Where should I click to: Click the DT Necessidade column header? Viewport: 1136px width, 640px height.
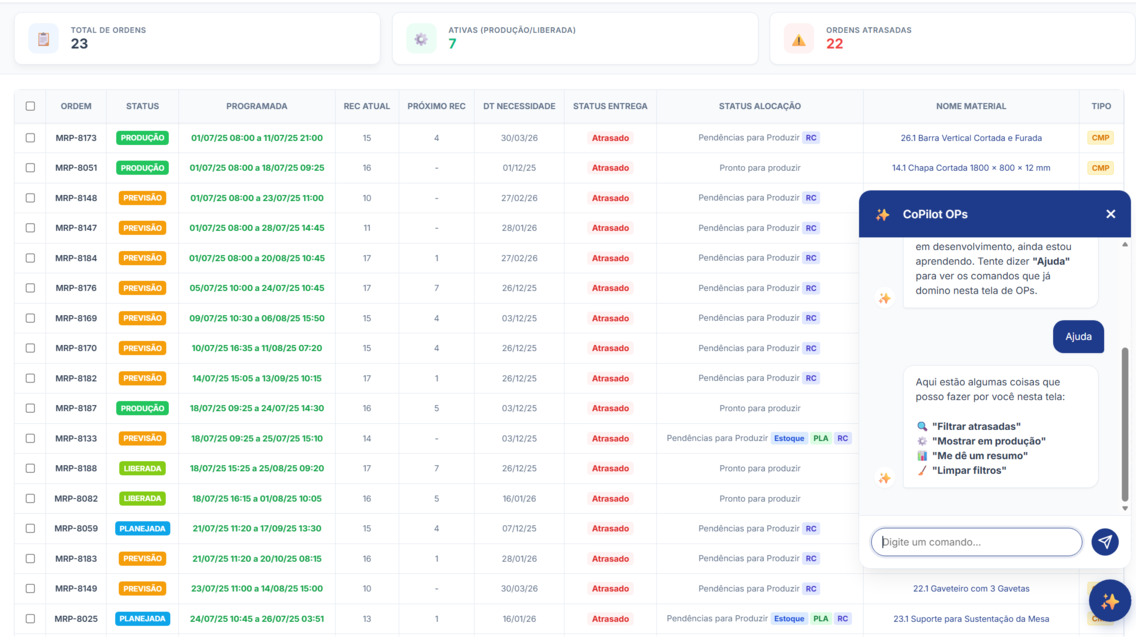click(x=518, y=106)
